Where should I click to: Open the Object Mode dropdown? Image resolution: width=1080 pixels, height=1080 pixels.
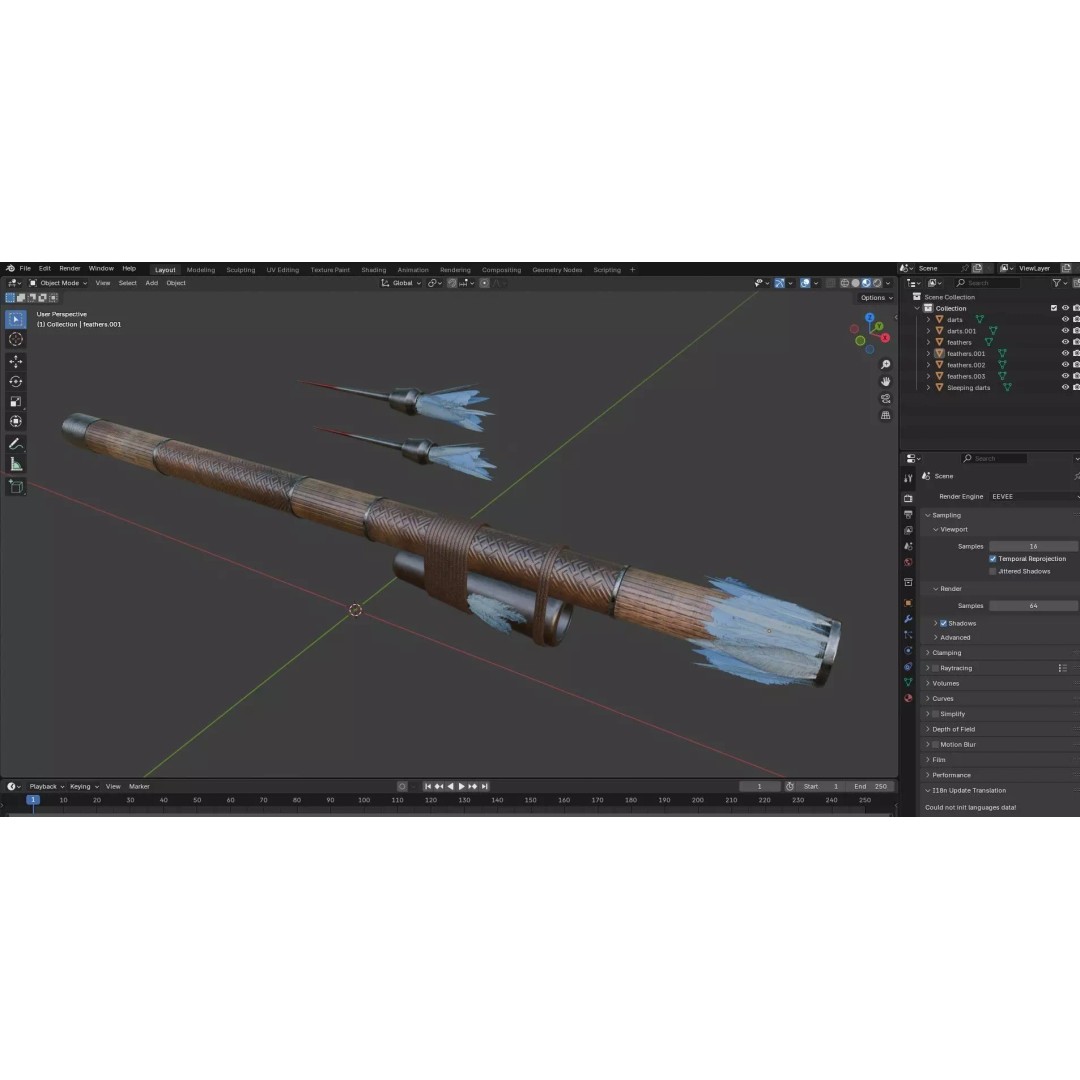point(58,283)
